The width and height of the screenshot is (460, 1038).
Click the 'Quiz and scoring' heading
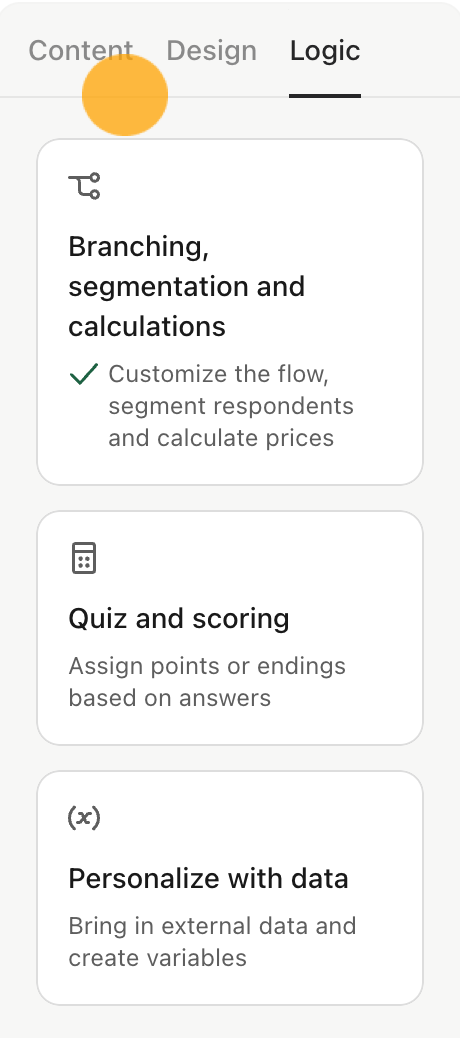179,619
